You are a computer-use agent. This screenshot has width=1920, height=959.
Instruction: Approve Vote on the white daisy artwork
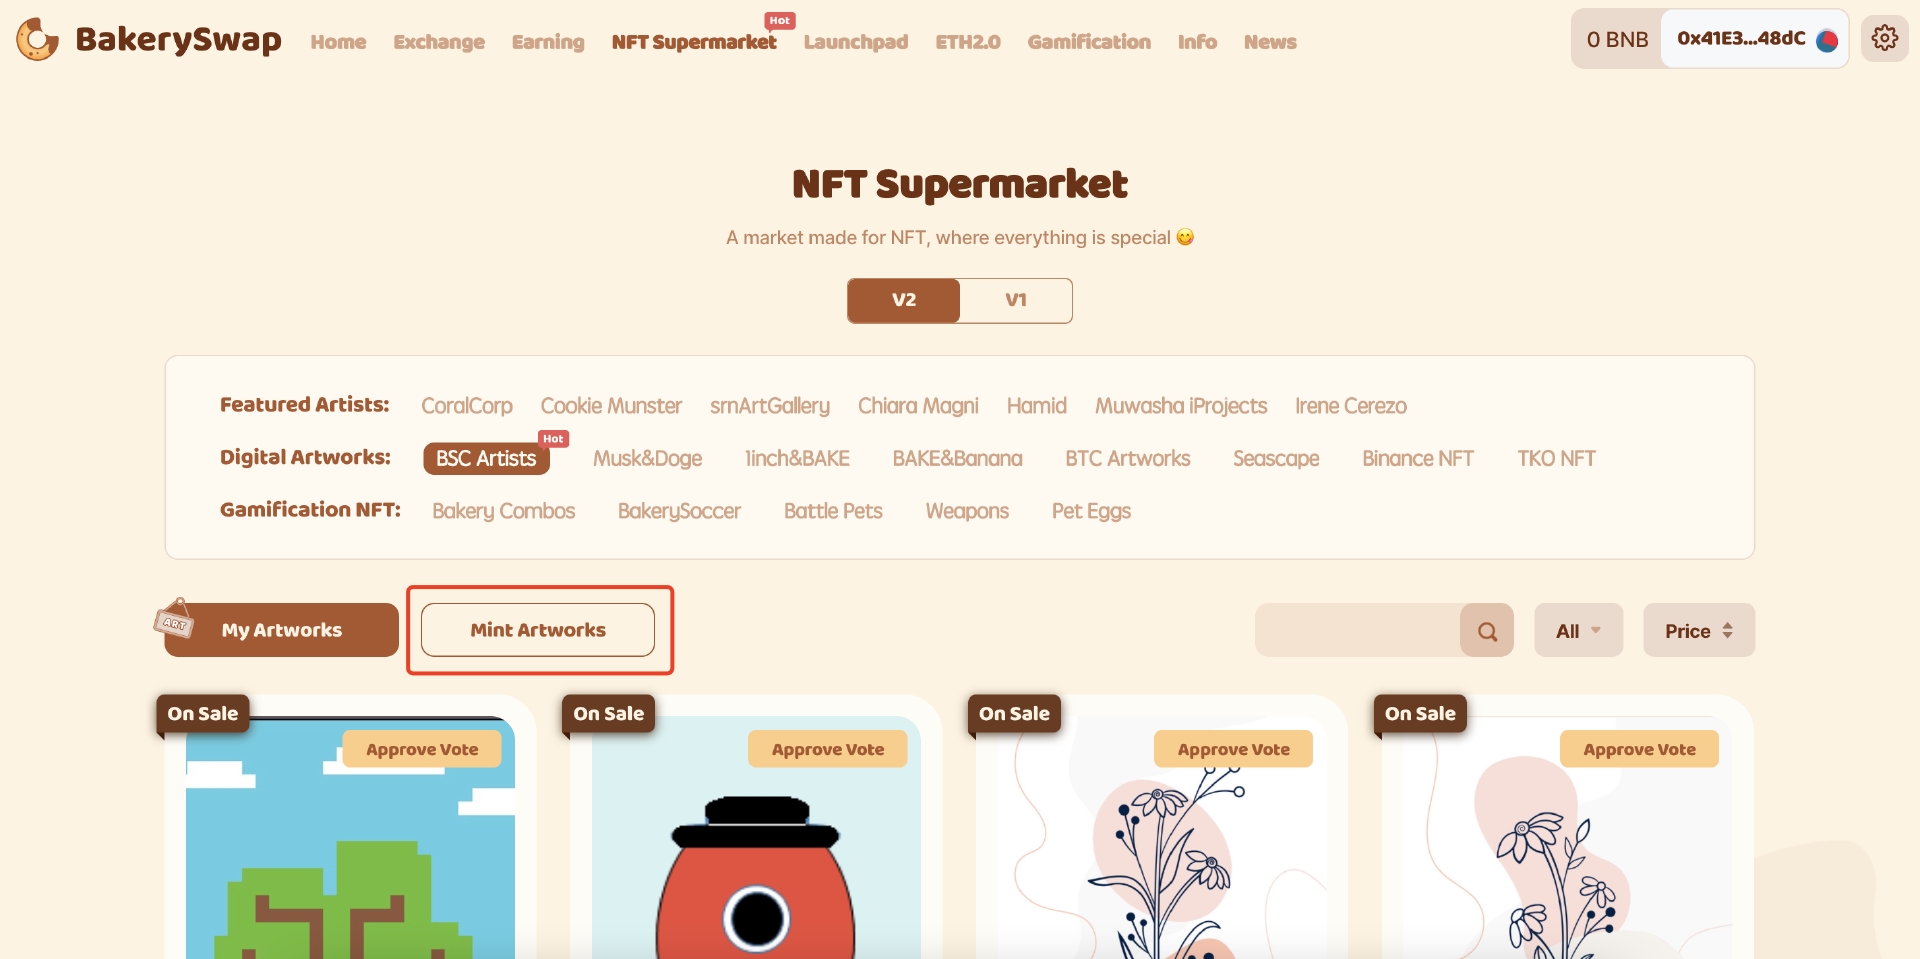1640,749
